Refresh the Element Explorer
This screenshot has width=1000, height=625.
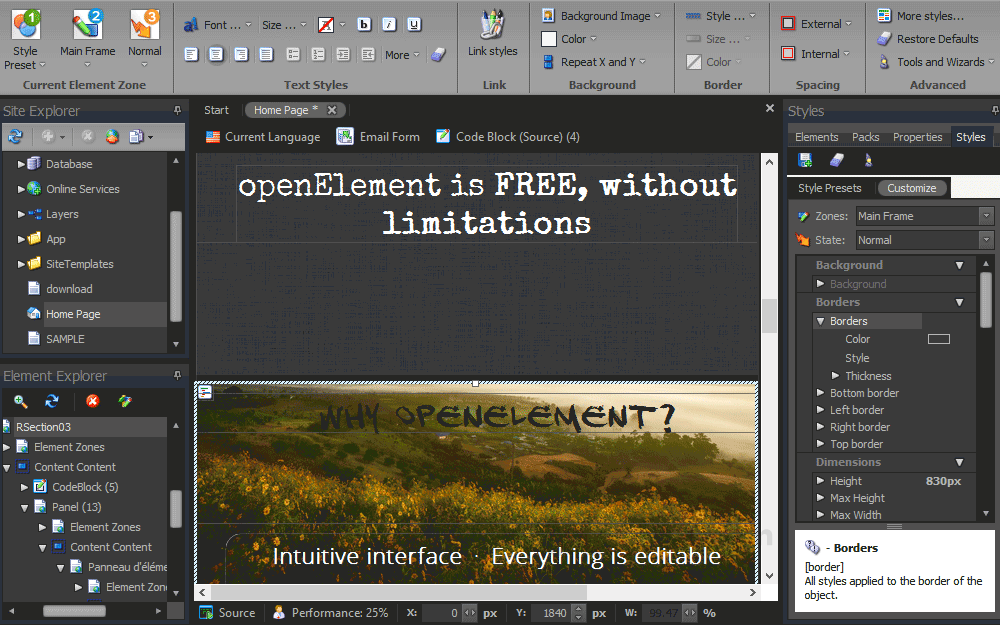[x=52, y=402]
